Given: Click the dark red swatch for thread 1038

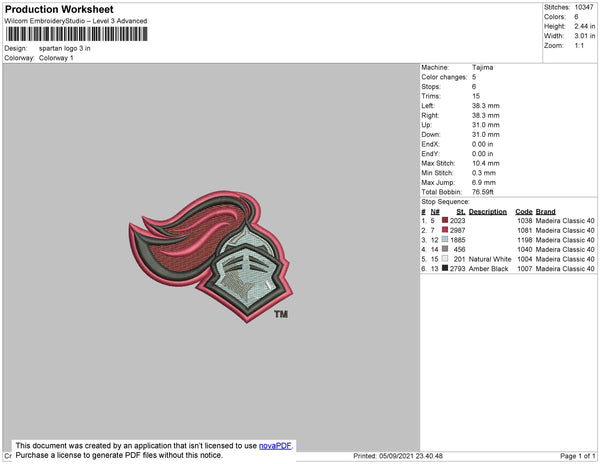Looking at the screenshot, I should coord(445,220).
